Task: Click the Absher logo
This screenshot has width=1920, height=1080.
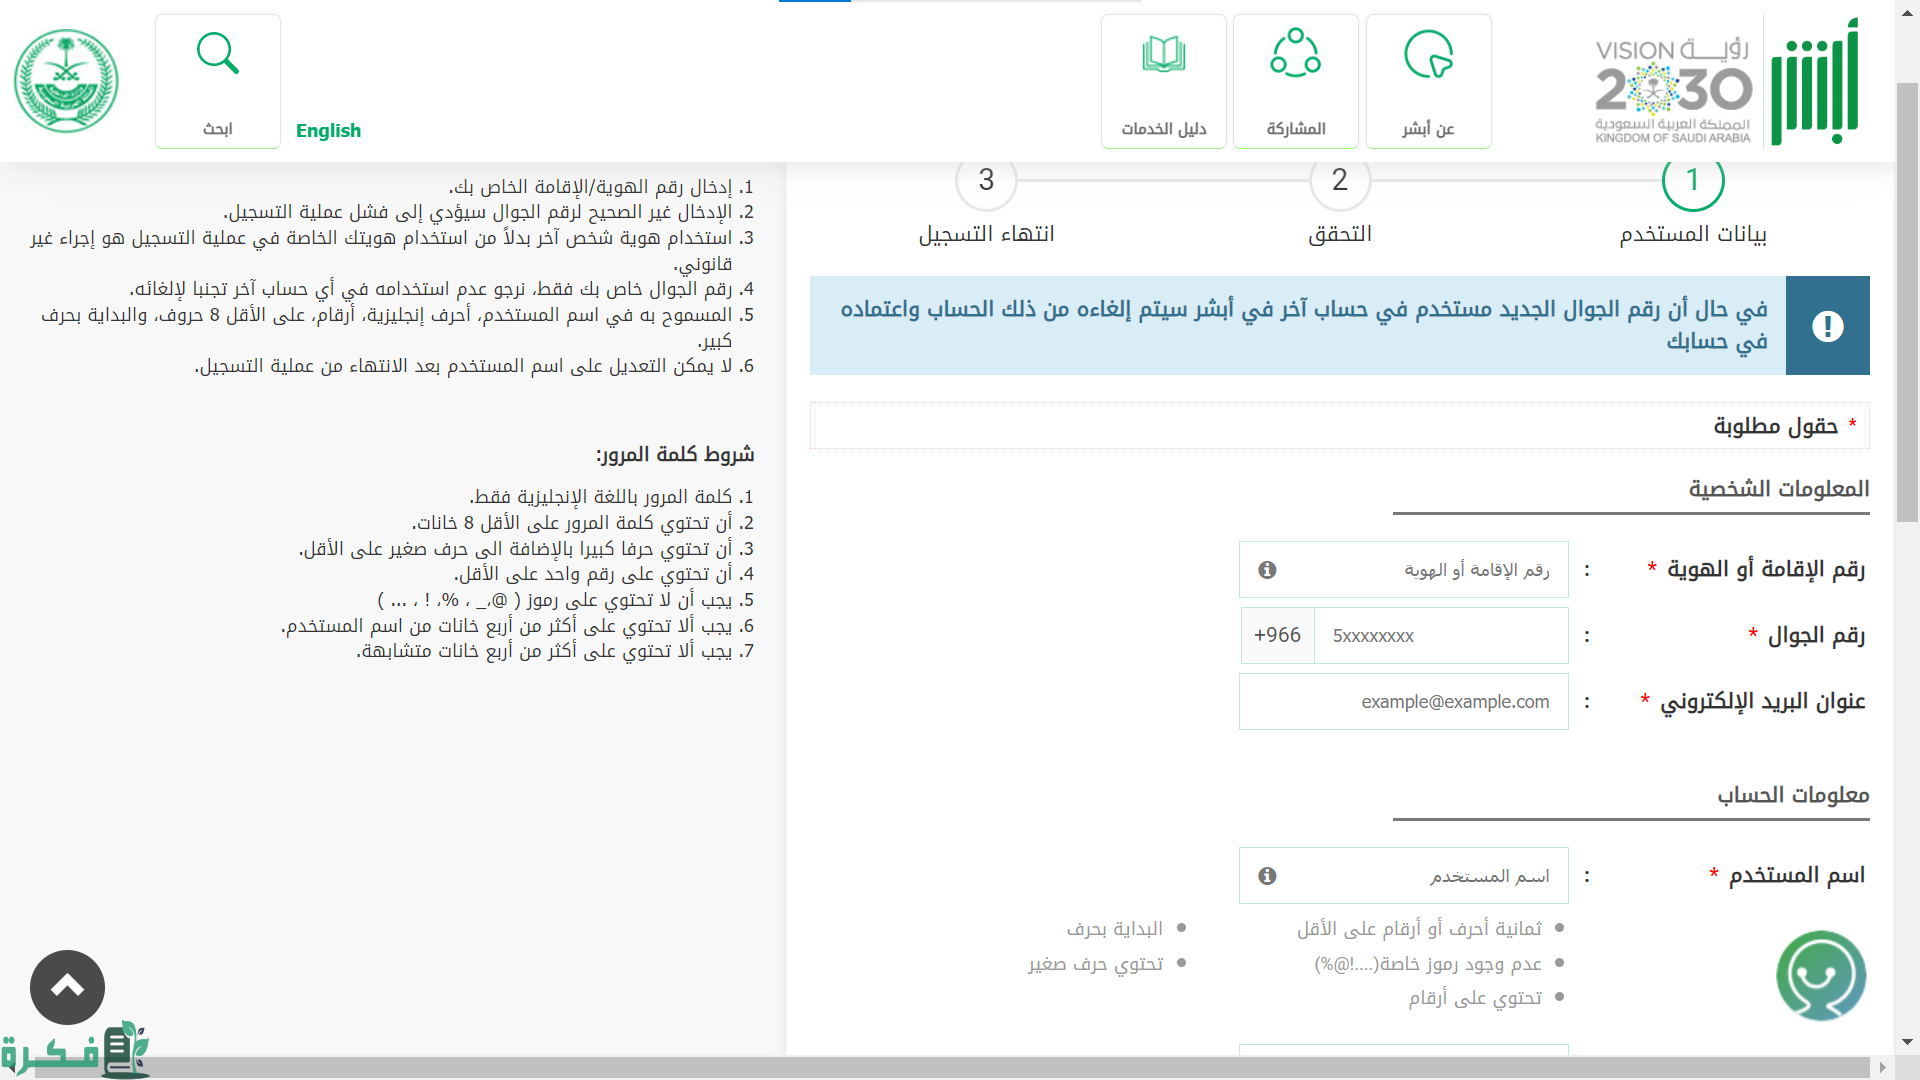Action: pyautogui.click(x=1815, y=82)
